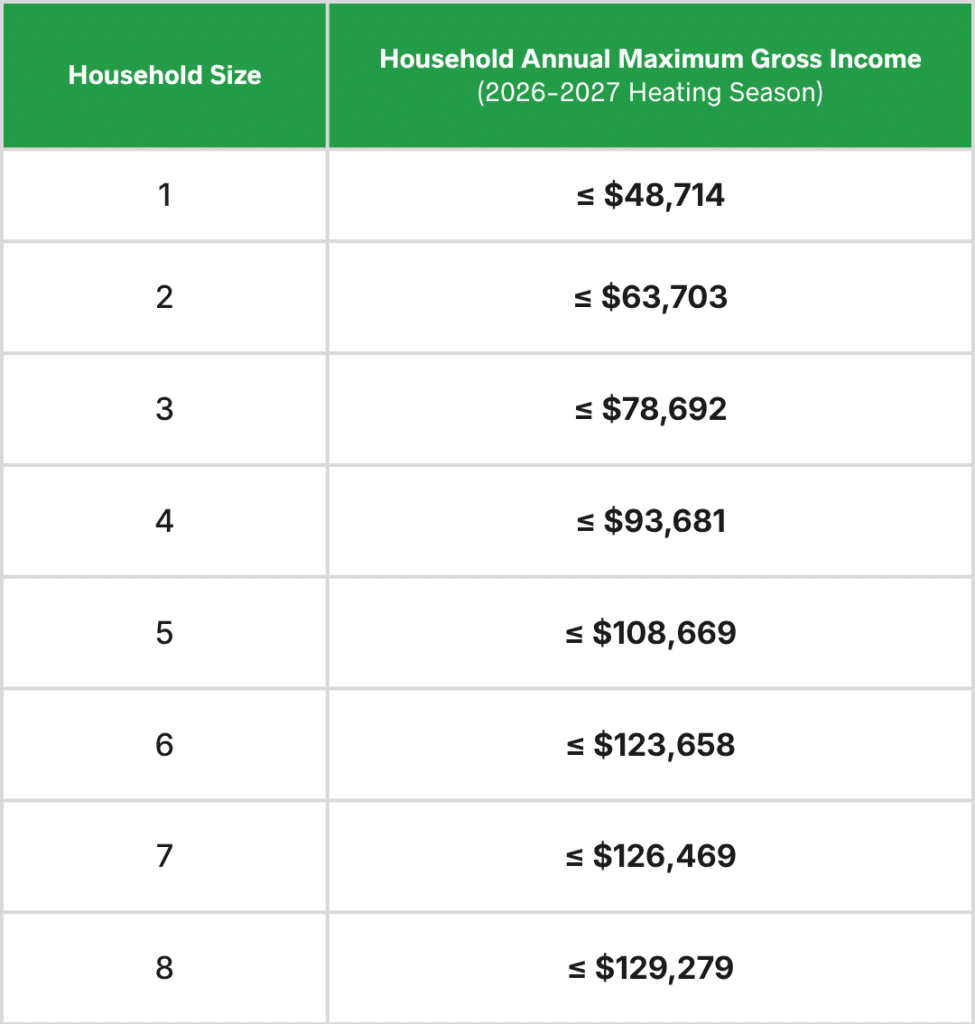
Task: Select household size 4 cell
Action: (165, 521)
